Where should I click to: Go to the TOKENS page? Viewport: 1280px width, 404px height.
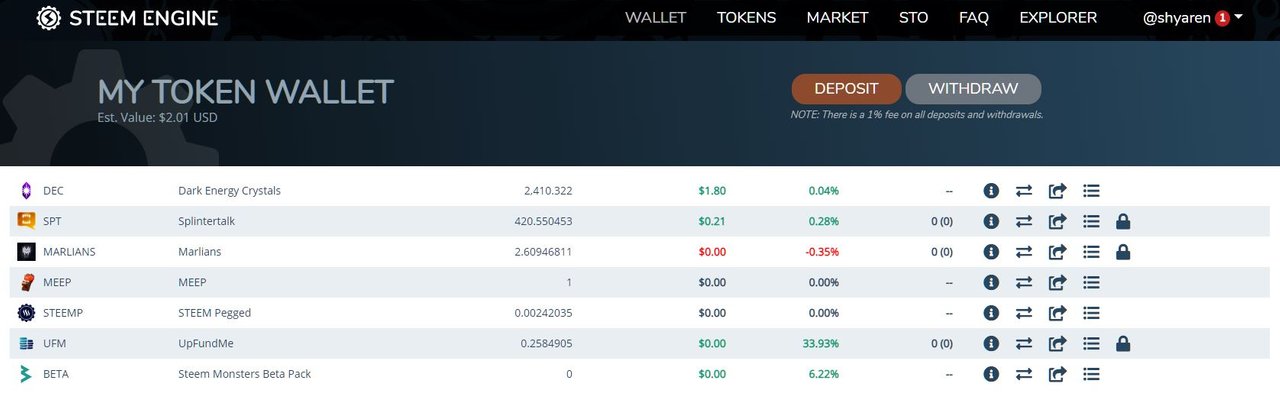(746, 18)
